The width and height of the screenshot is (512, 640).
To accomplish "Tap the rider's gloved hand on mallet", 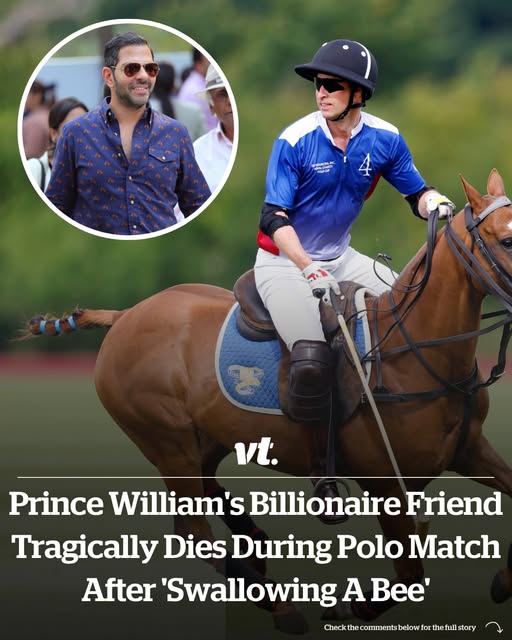I will (x=321, y=280).
